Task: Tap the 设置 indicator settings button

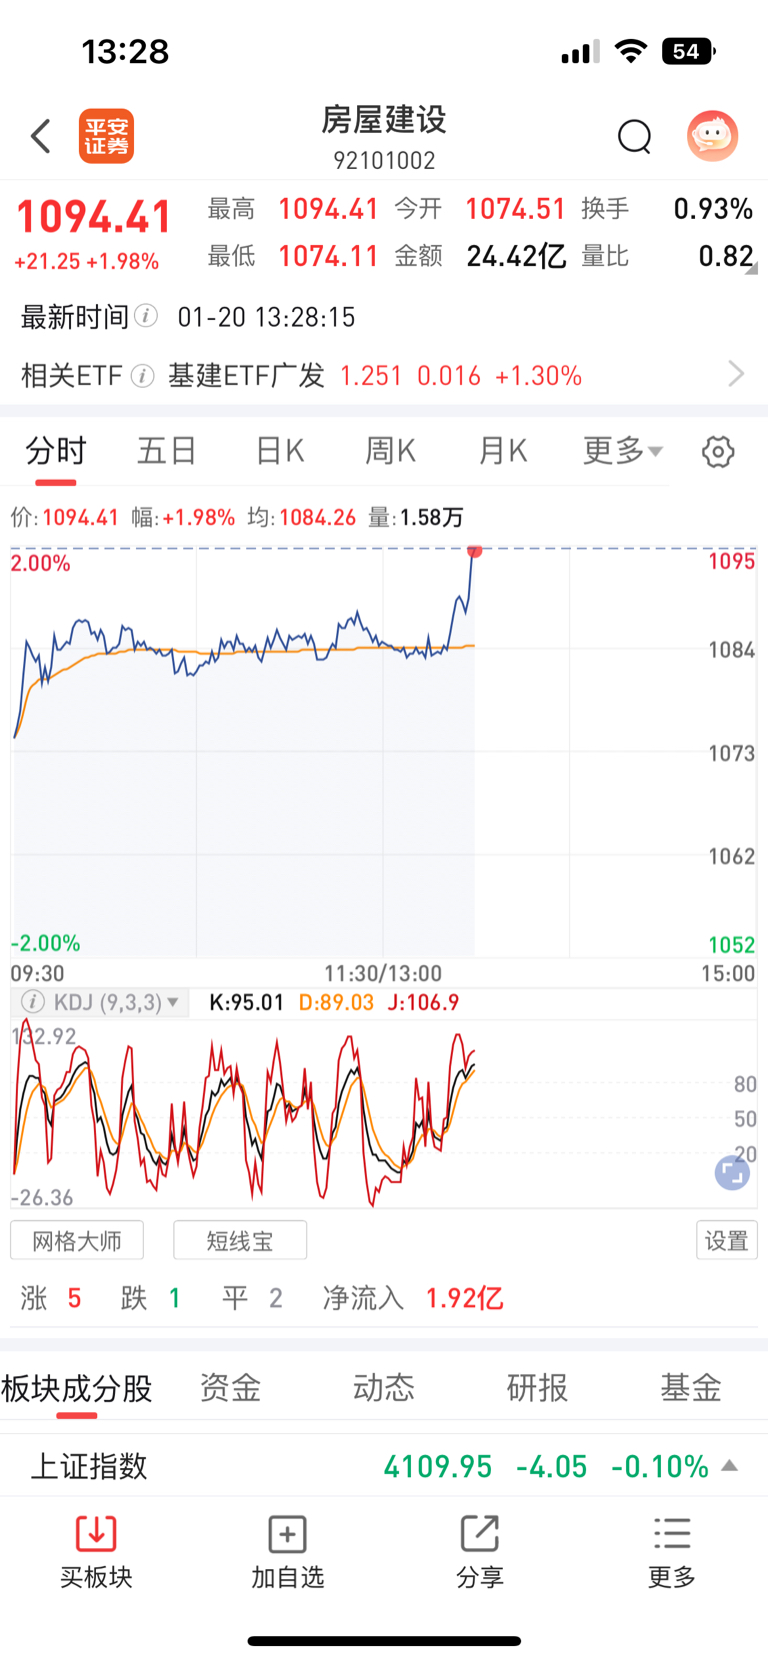Action: click(727, 1240)
